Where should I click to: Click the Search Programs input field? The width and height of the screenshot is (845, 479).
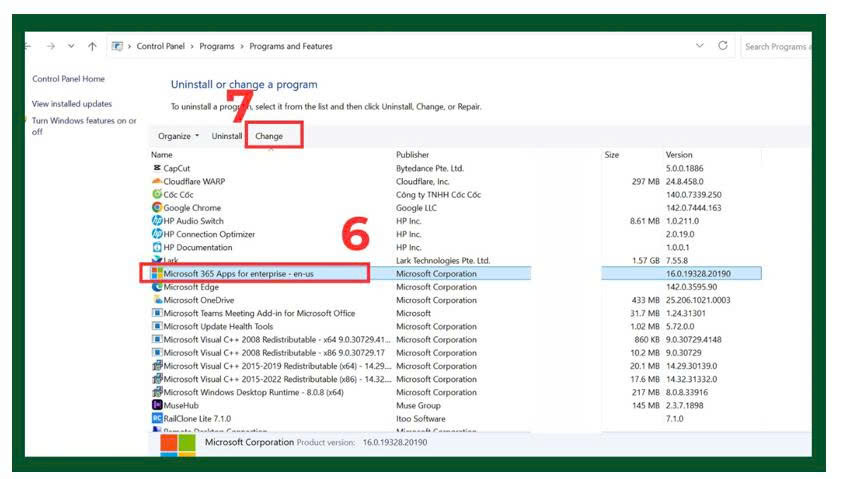tap(777, 47)
